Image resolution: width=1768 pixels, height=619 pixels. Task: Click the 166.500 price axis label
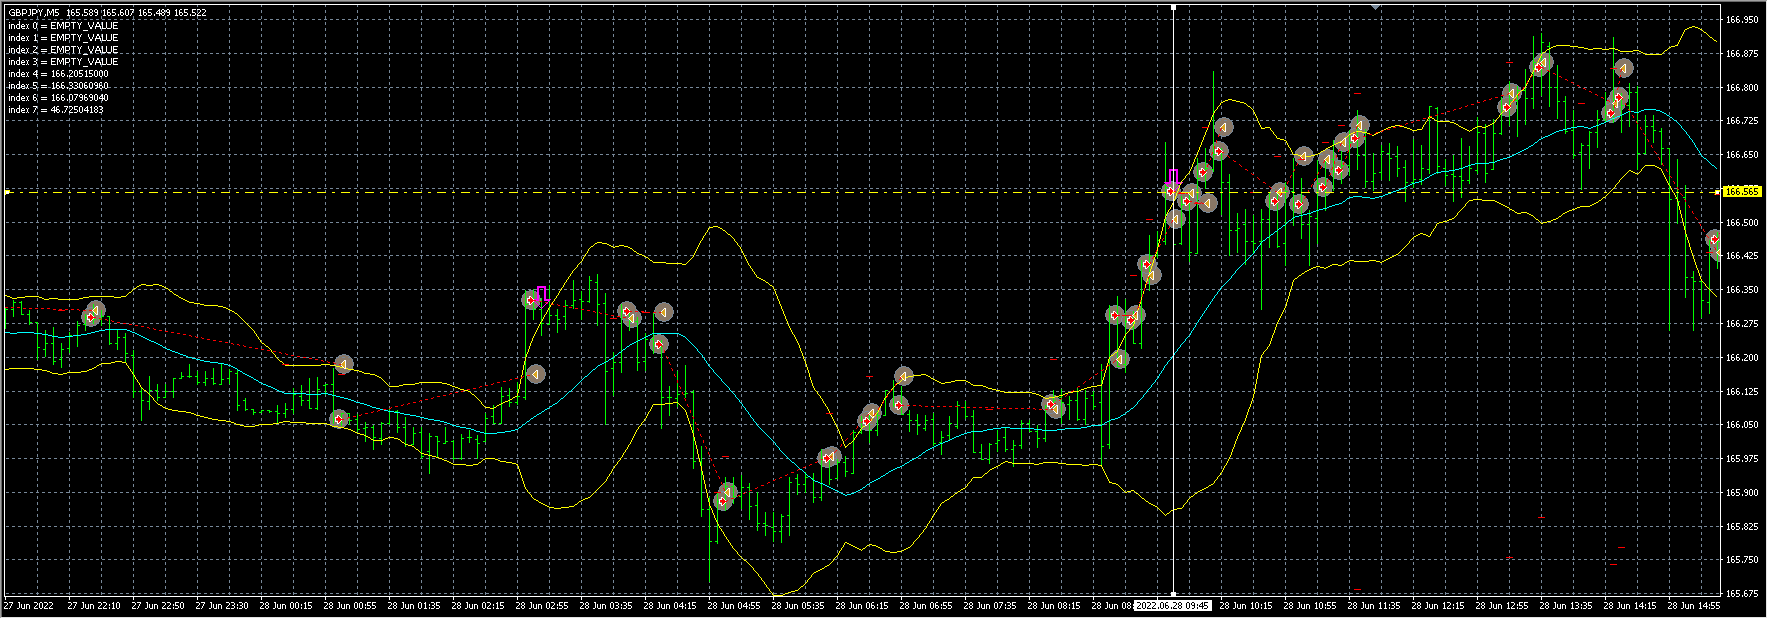[x=1742, y=222]
